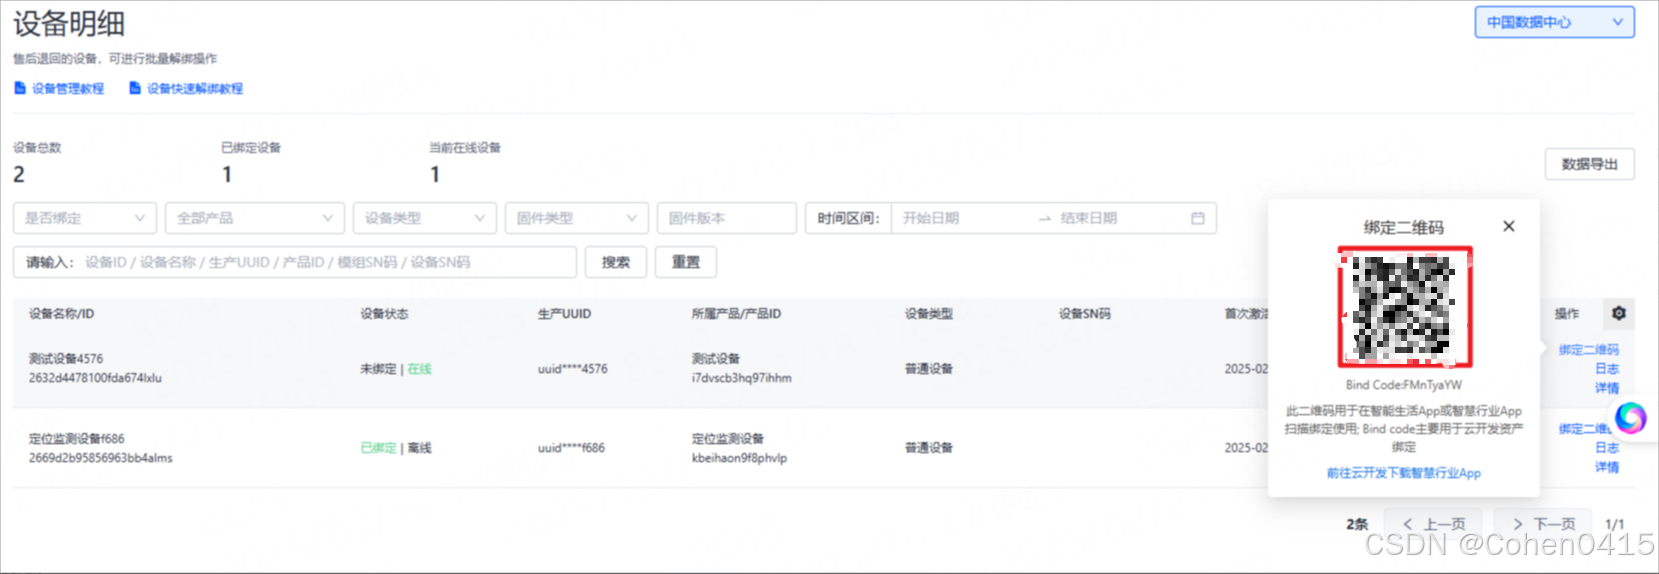Focus the device ID search input box
The width and height of the screenshot is (1659, 574).
tap(295, 262)
